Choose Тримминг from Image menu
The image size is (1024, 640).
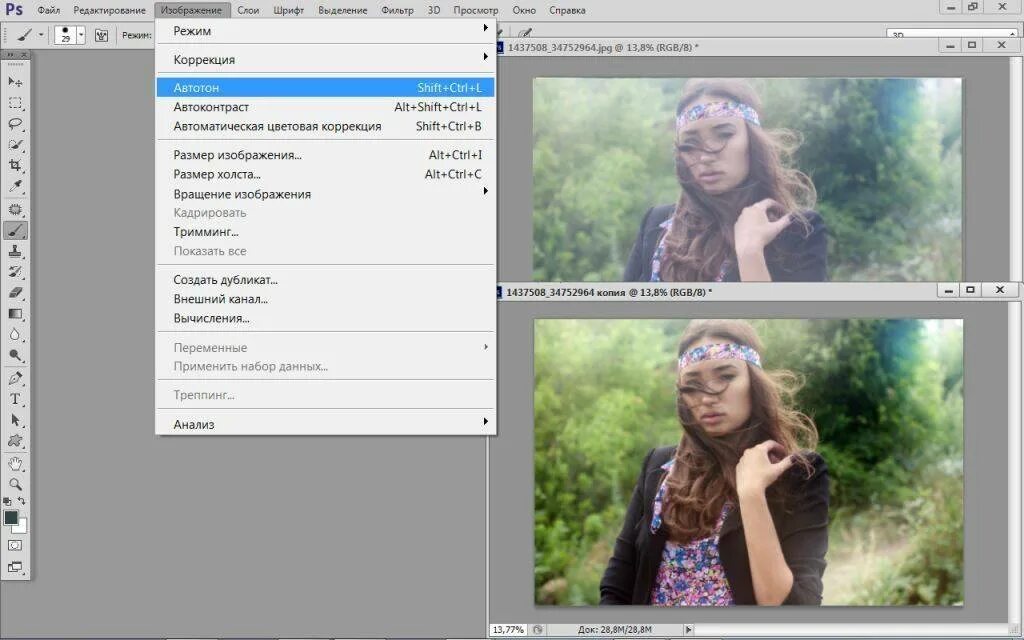click(x=325, y=232)
